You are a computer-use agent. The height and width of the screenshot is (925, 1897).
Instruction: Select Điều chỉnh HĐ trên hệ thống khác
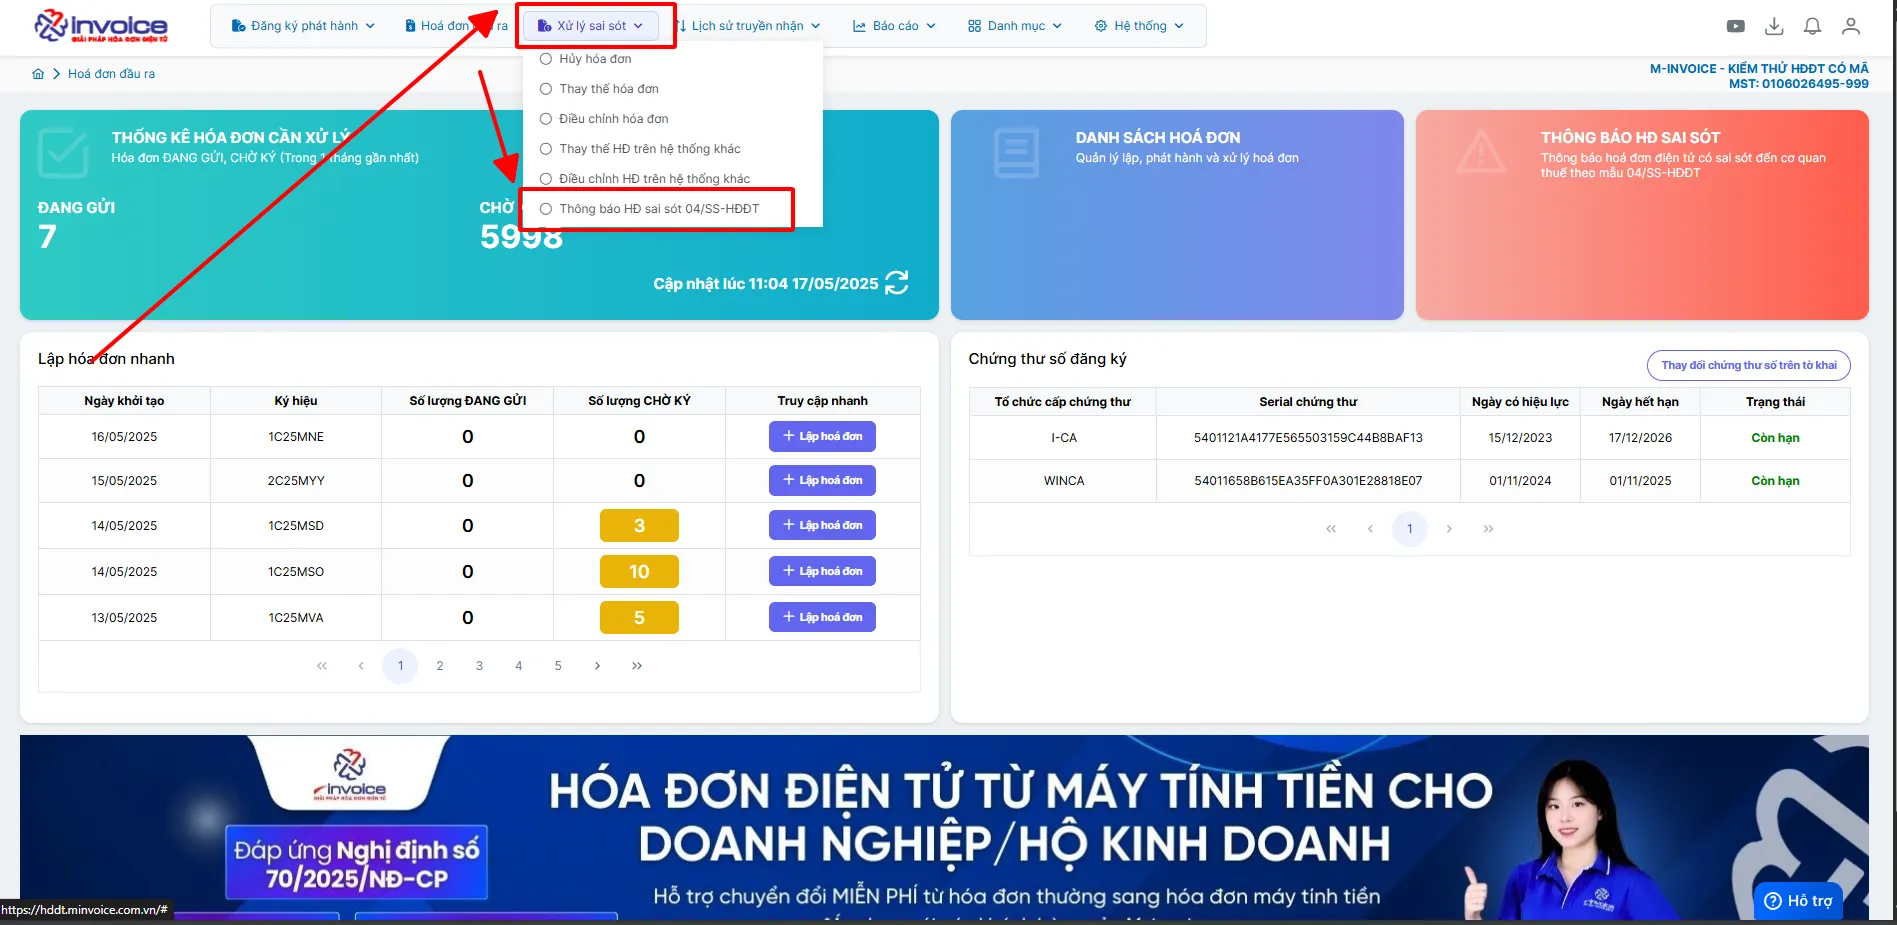pyautogui.click(x=645, y=179)
